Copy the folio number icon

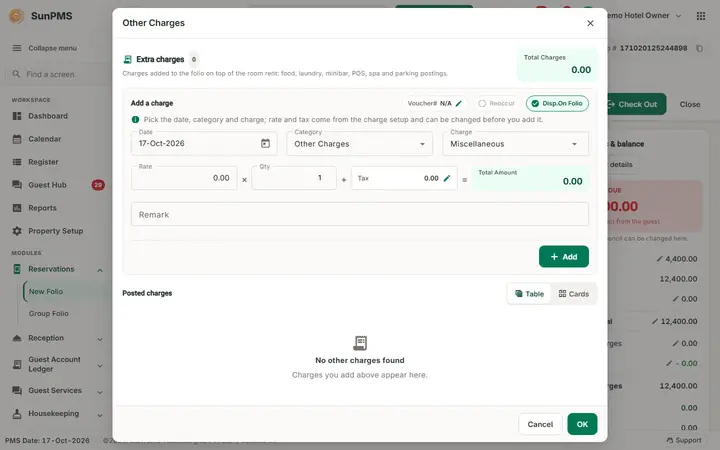point(699,48)
